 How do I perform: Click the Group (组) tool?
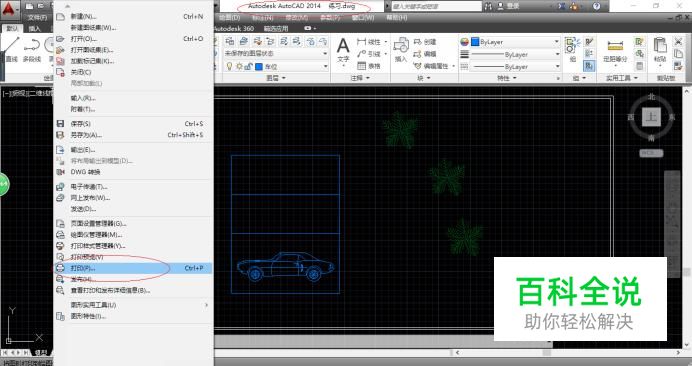click(x=572, y=49)
